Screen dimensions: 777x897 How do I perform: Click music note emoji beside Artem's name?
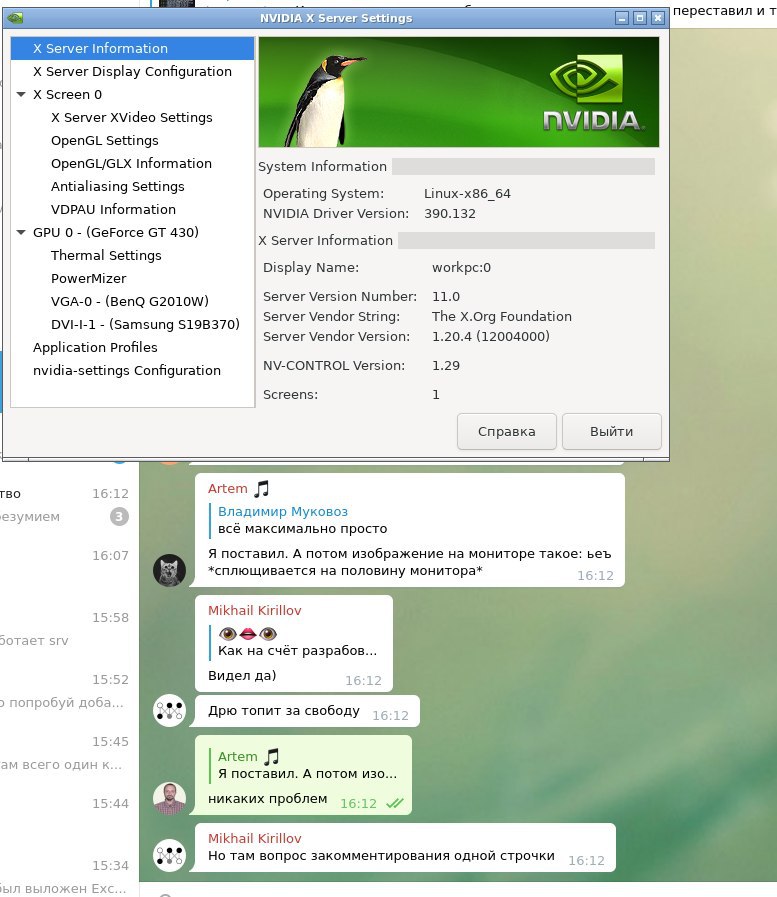click(x=261, y=489)
